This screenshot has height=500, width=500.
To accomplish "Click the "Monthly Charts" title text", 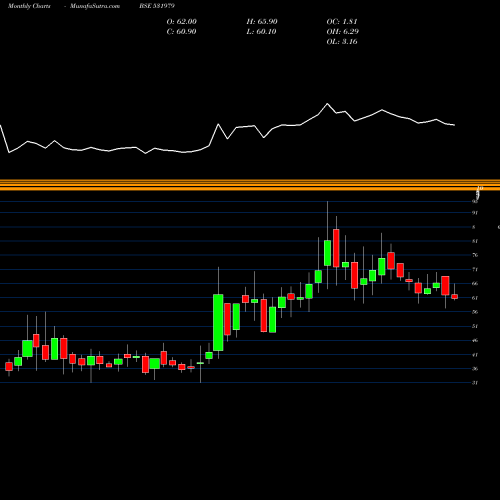I will click(x=29, y=6).
